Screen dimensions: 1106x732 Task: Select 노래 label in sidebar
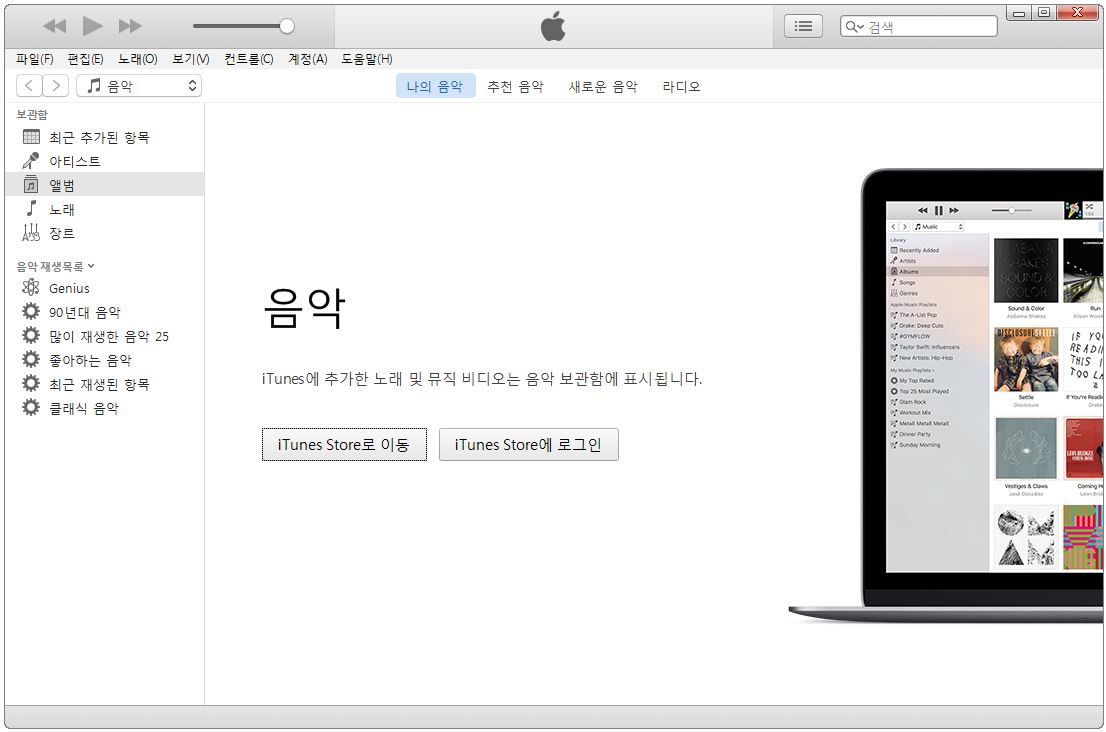tap(62, 209)
